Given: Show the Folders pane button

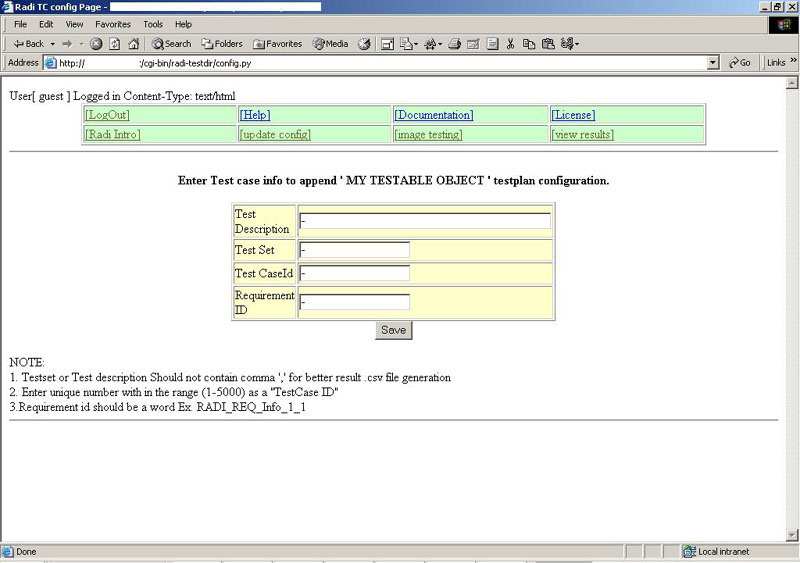Looking at the screenshot, I should pyautogui.click(x=222, y=44).
